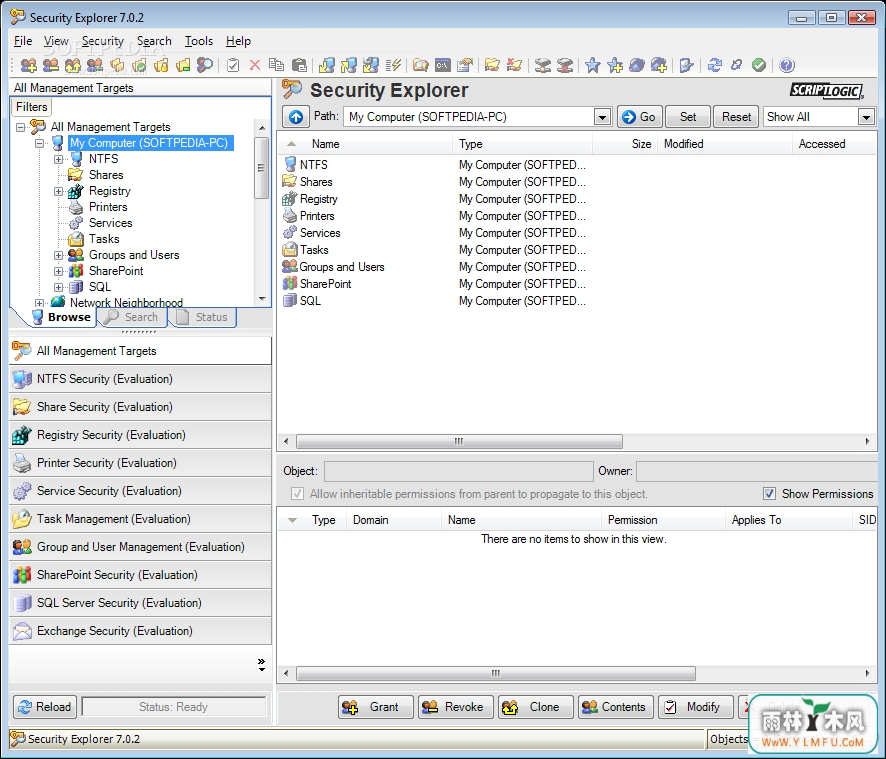Click the lightning list toolbar icon
This screenshot has width=886, height=759.
point(393,66)
